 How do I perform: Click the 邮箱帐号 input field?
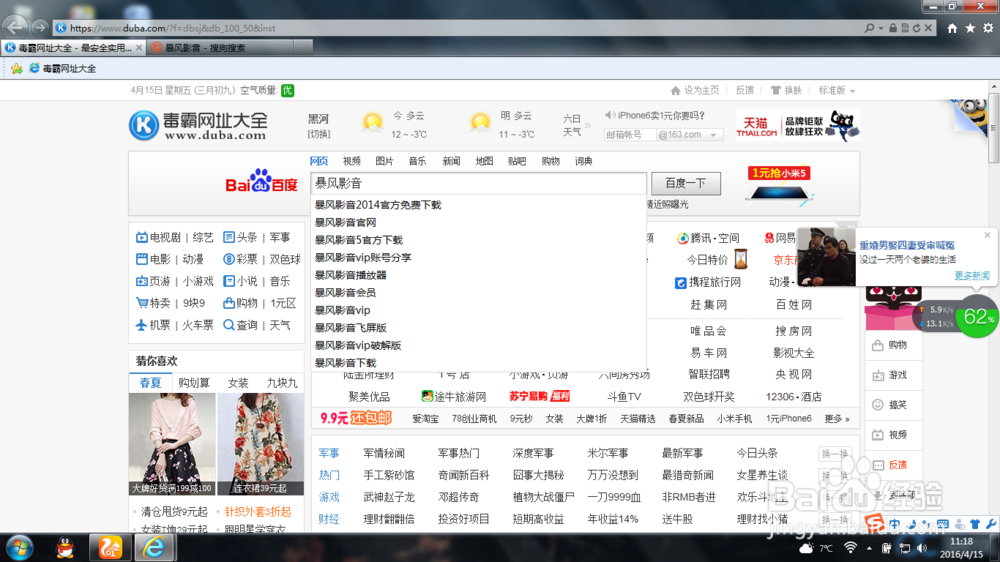629,135
